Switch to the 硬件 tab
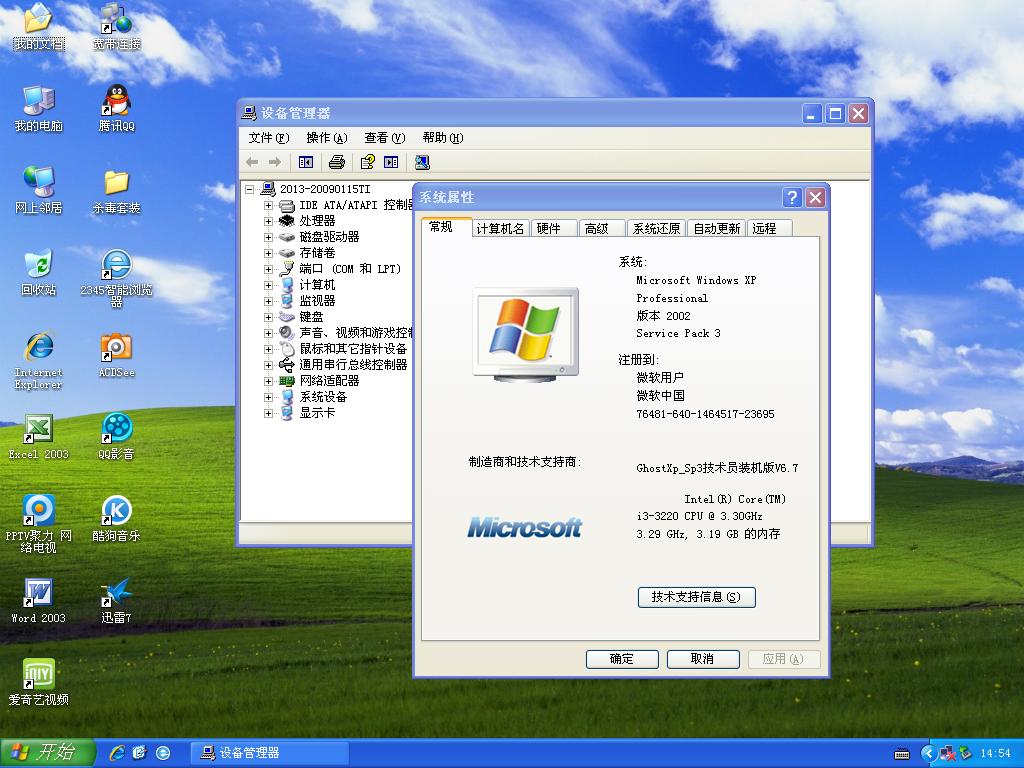 click(554, 229)
